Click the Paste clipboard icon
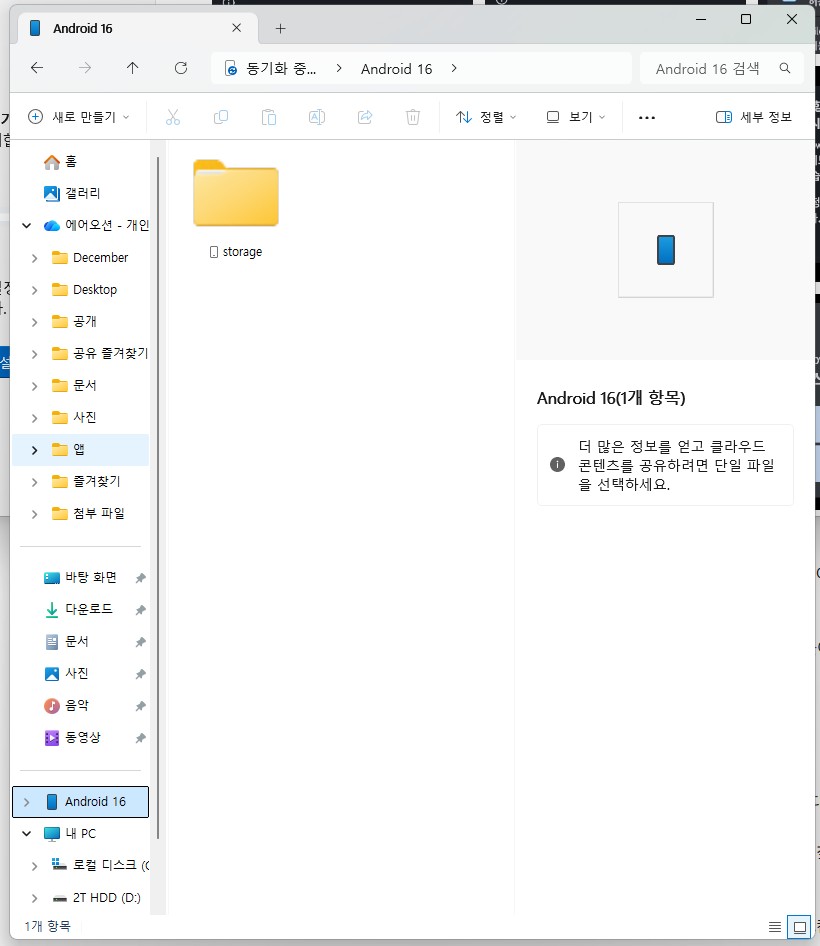The width and height of the screenshot is (820, 946). tap(269, 117)
